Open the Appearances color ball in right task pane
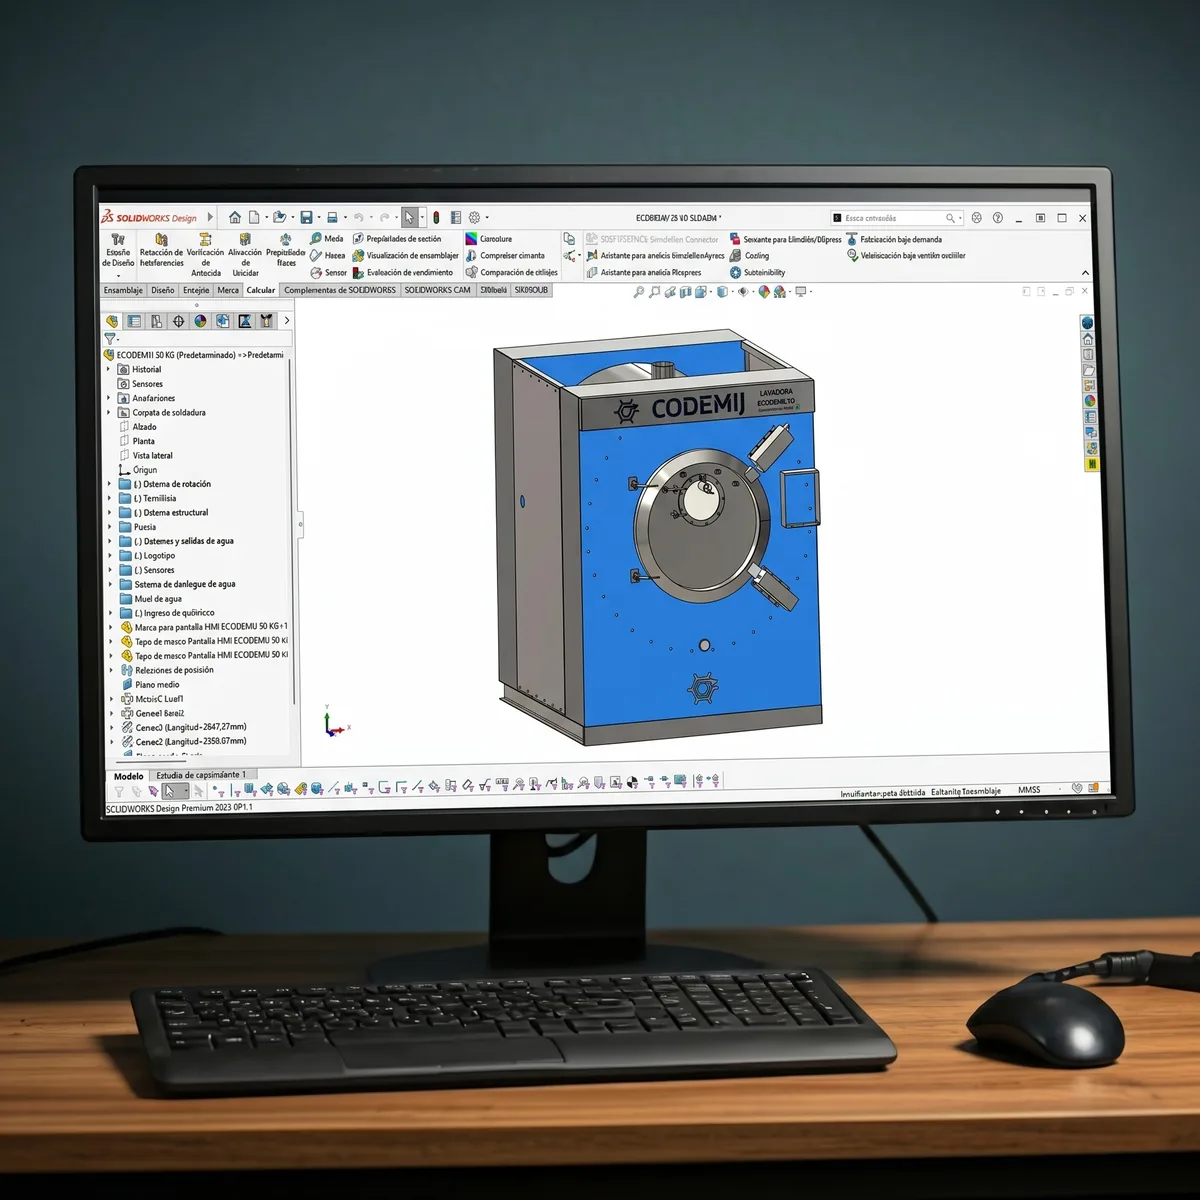Screen dimensions: 1200x1200 click(x=1090, y=401)
